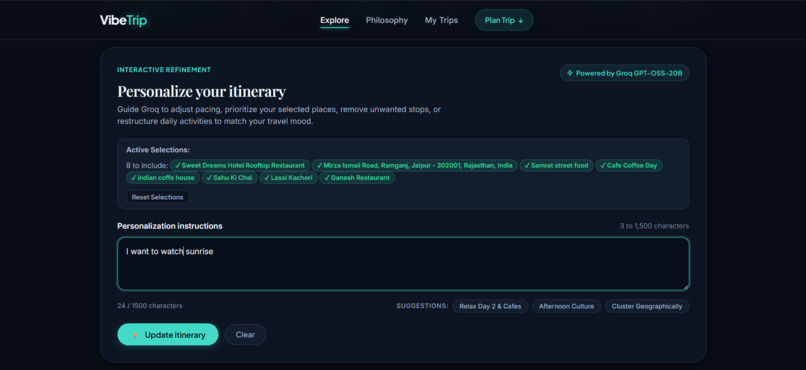The image size is (806, 370).
Task: Toggle Mirza Ismail Road, Ramganj selection chip
Action: (x=414, y=165)
